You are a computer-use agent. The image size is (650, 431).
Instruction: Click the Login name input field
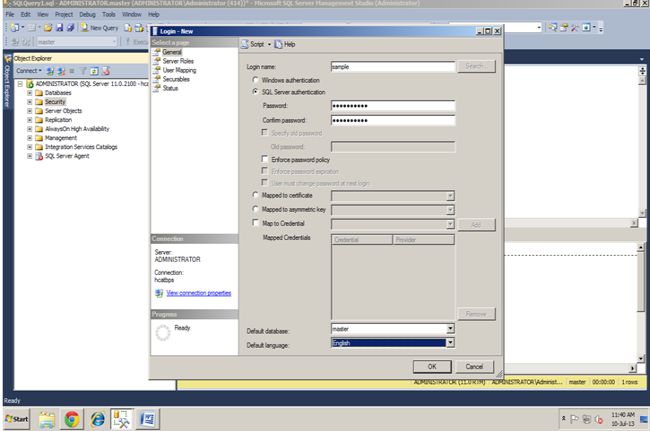(393, 67)
